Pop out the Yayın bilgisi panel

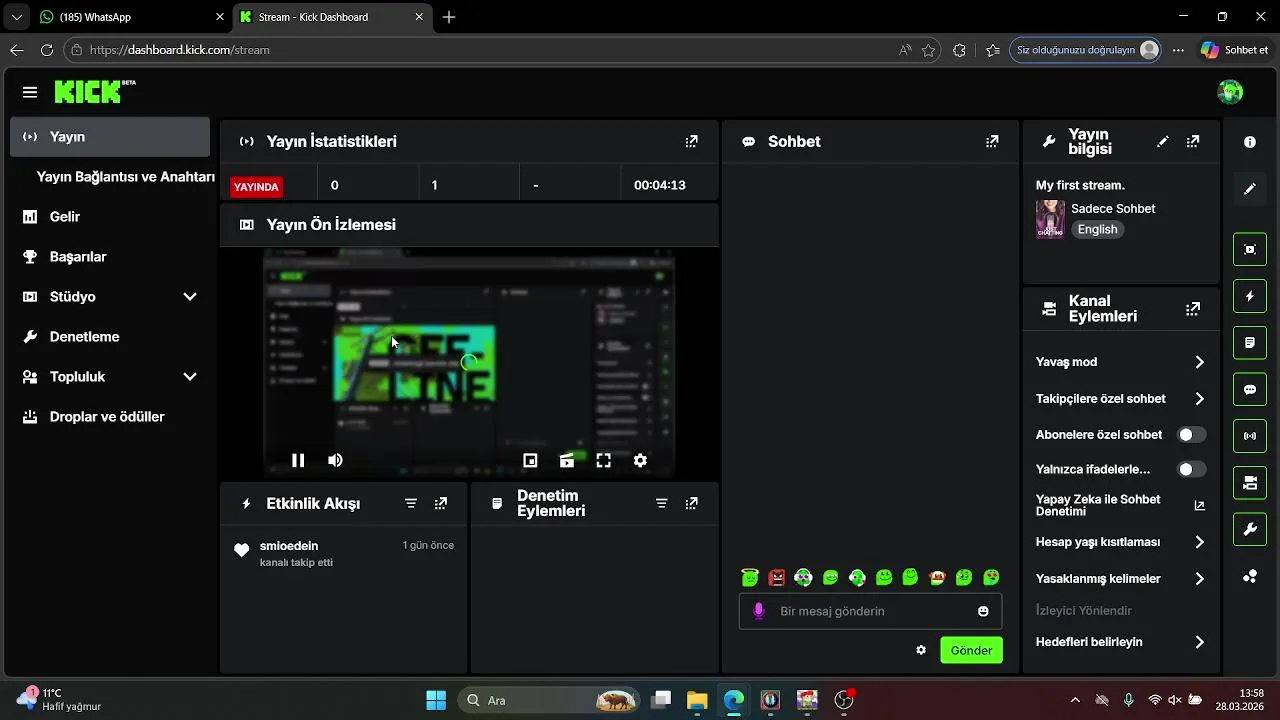click(1193, 142)
